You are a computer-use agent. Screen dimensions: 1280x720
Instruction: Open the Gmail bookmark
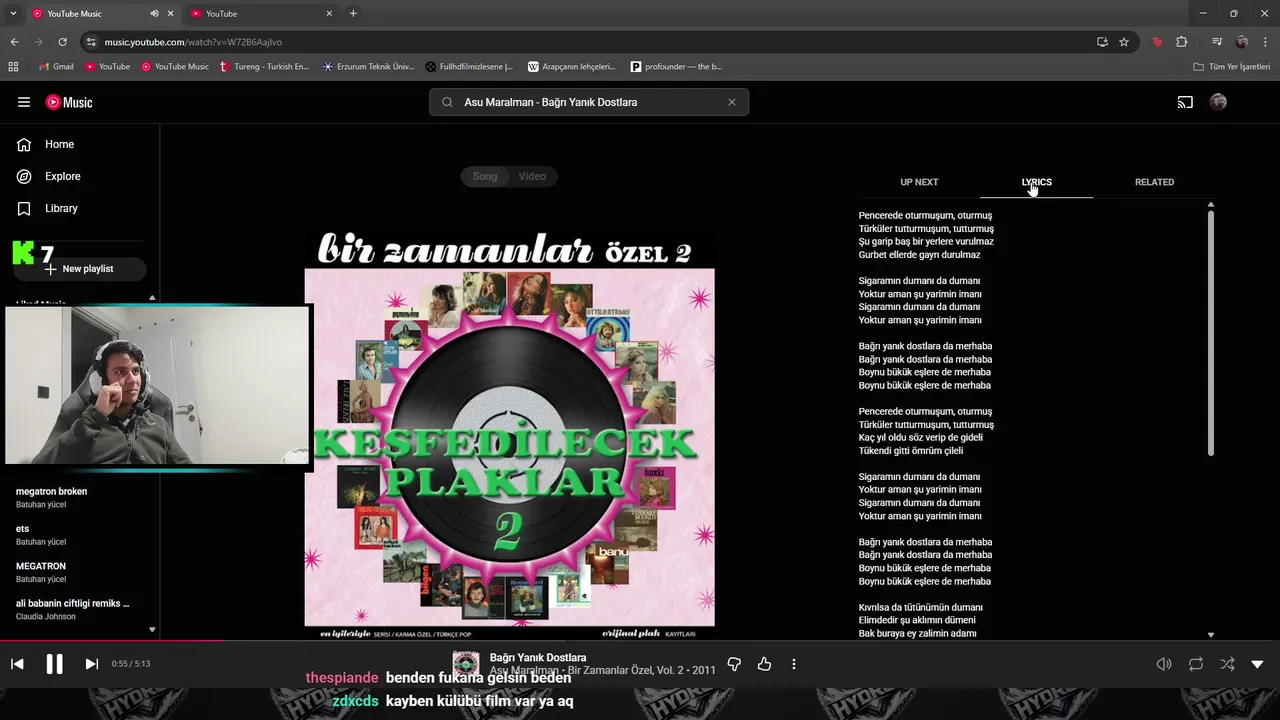click(x=56, y=67)
